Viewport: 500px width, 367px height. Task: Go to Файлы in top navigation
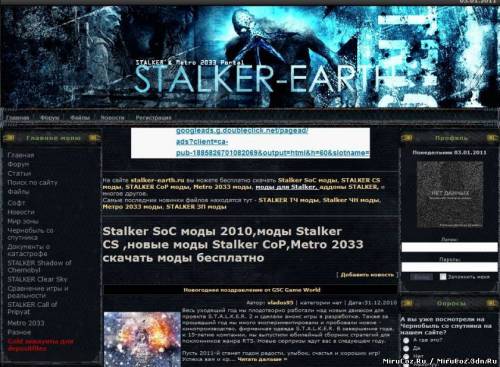(80, 118)
